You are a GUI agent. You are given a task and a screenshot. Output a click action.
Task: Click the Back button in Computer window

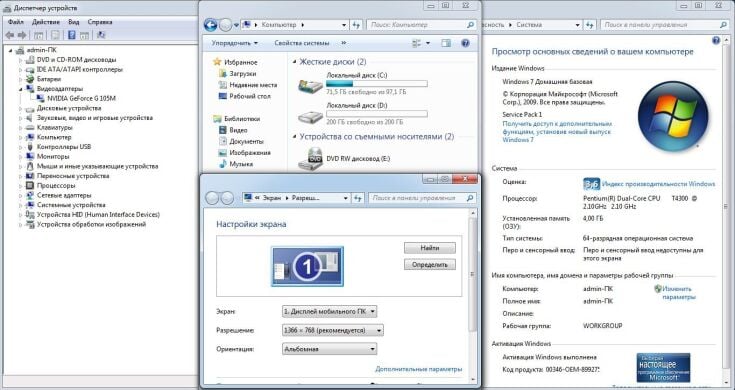211,25
